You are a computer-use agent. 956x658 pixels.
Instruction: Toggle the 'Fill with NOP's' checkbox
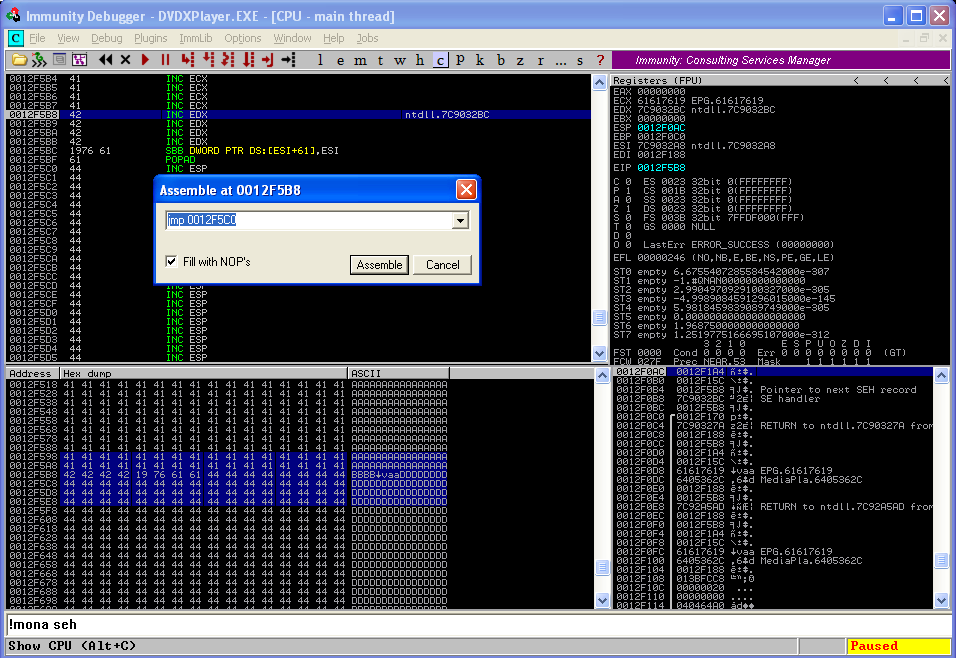[x=171, y=262]
